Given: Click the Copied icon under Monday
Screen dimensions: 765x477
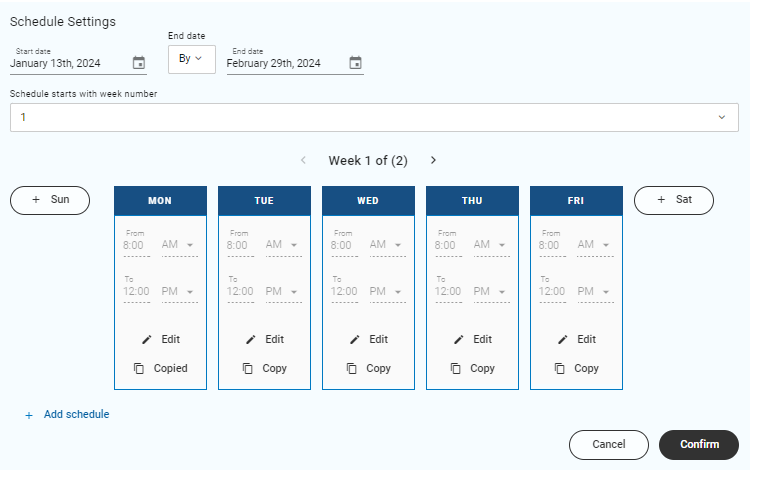Looking at the screenshot, I should (139, 368).
